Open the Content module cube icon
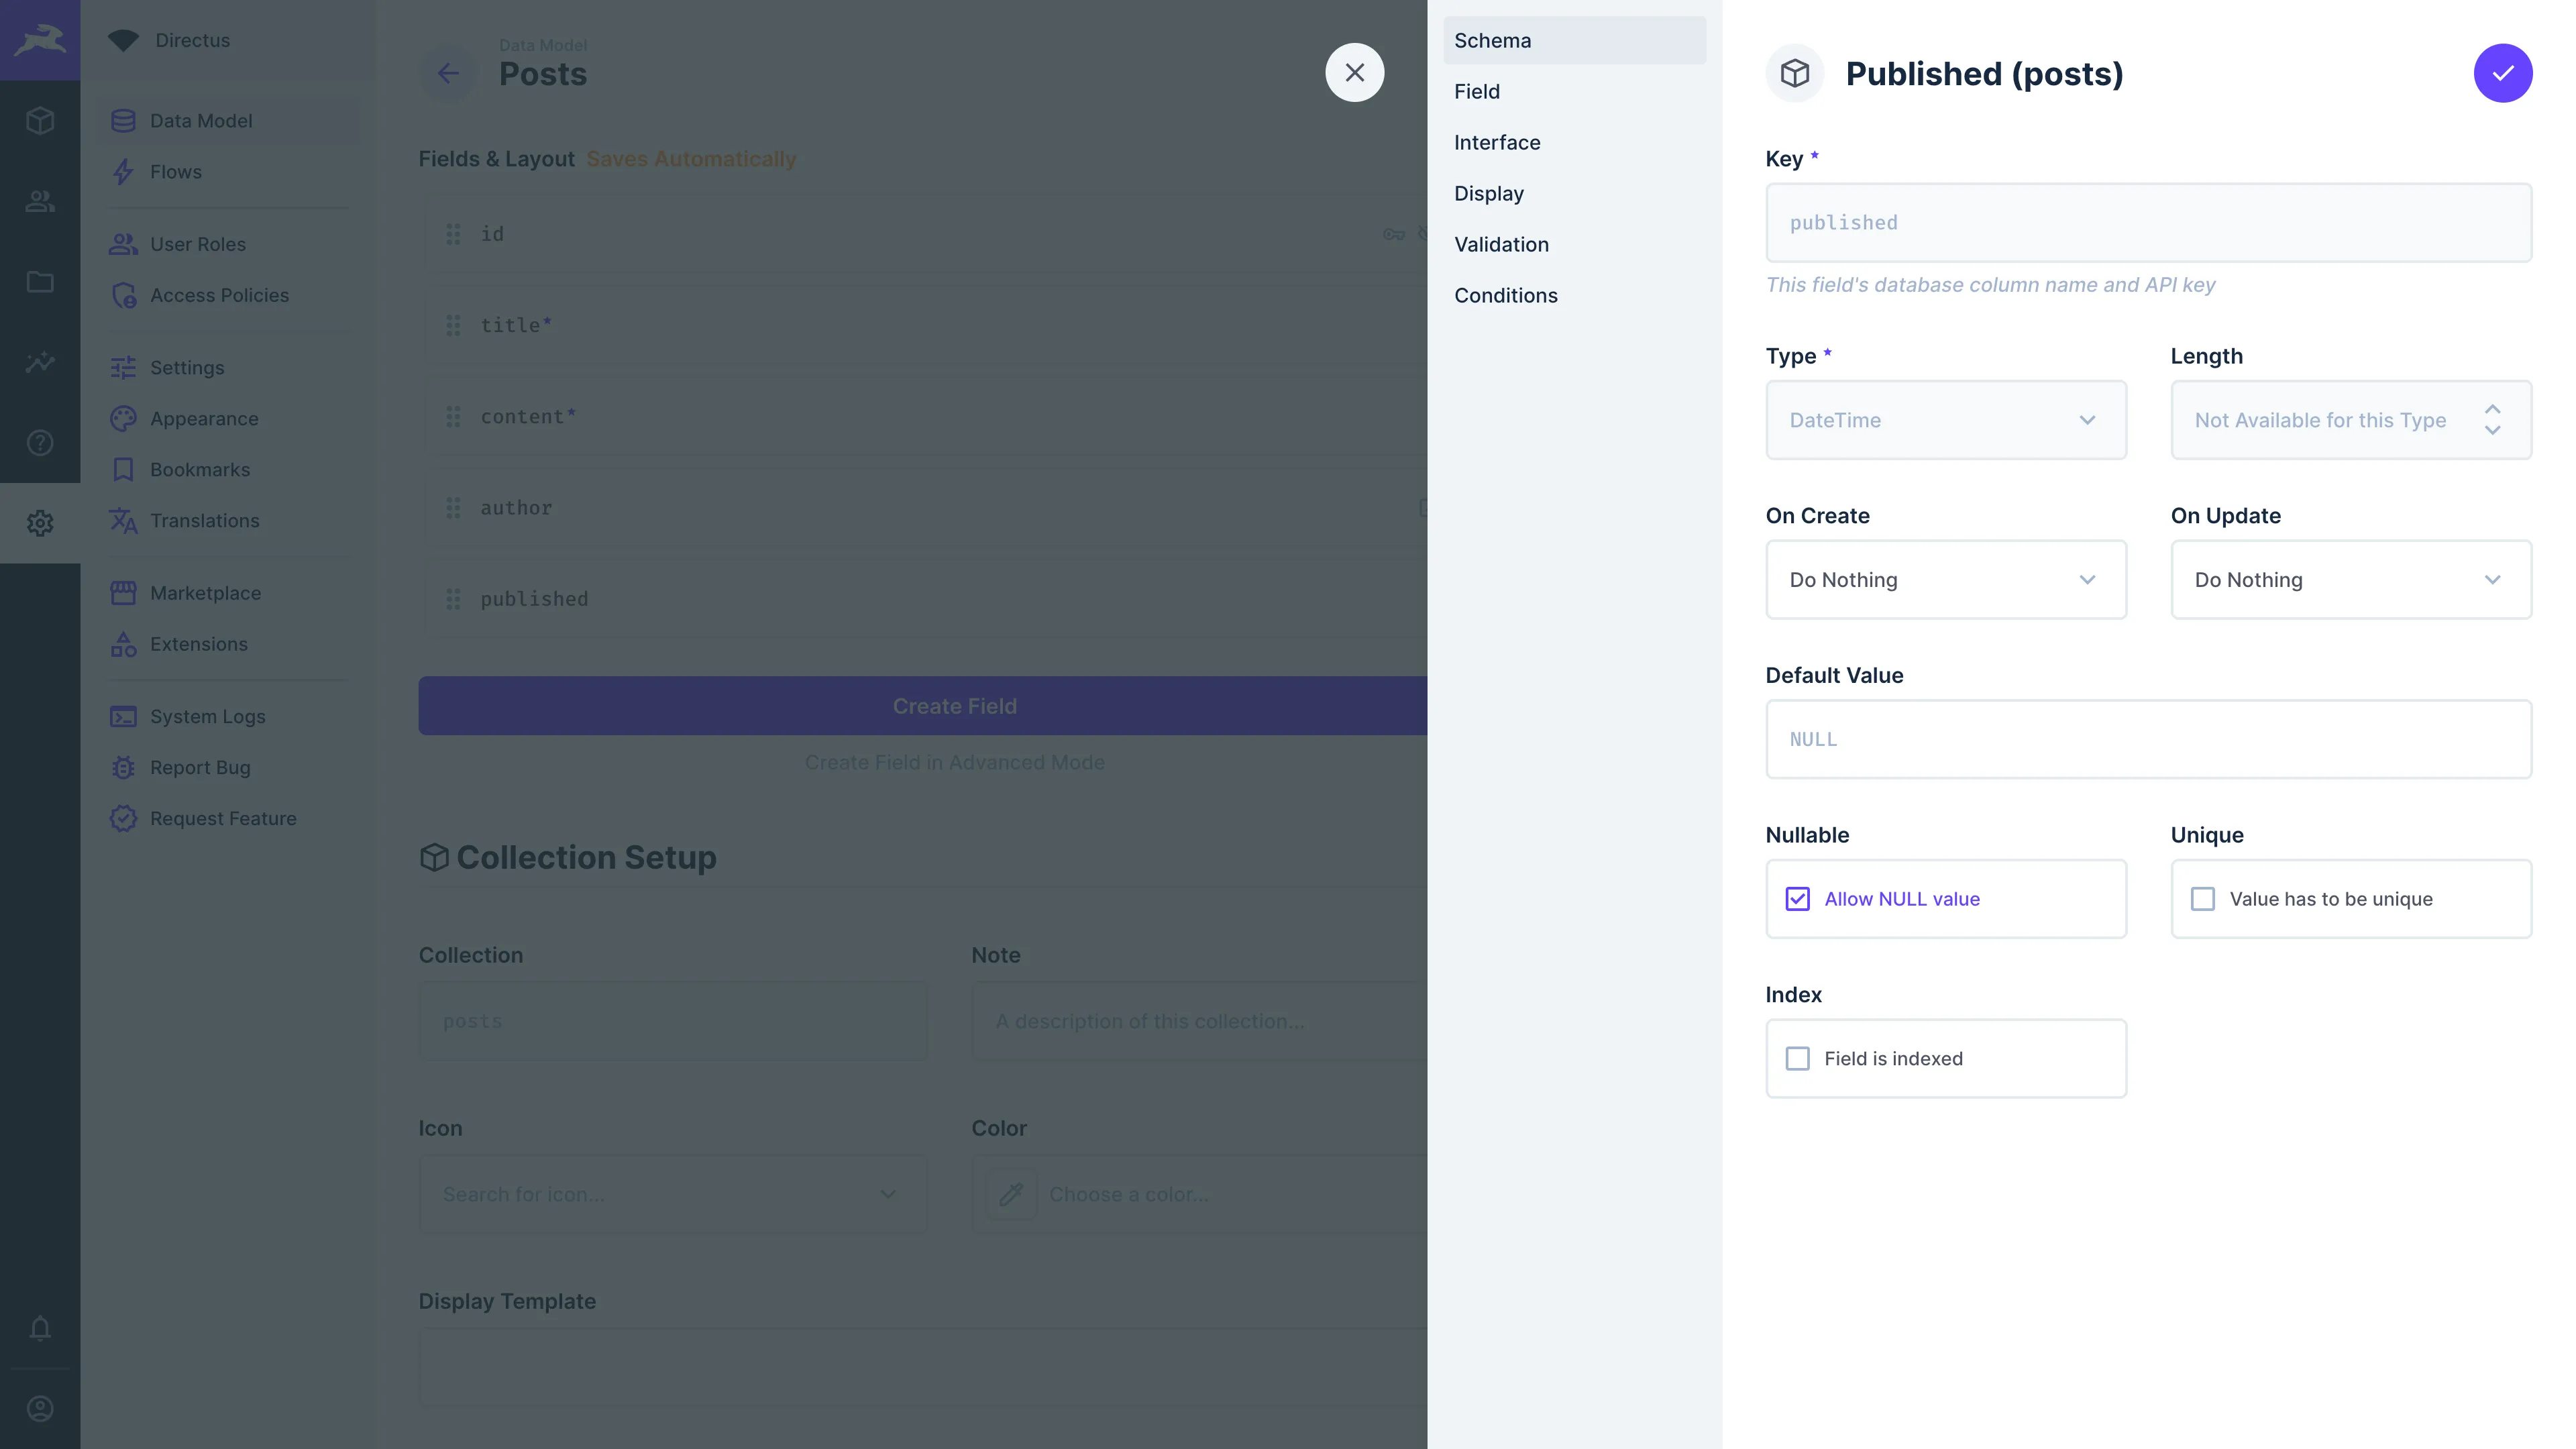2576x1449 pixels. (x=40, y=121)
